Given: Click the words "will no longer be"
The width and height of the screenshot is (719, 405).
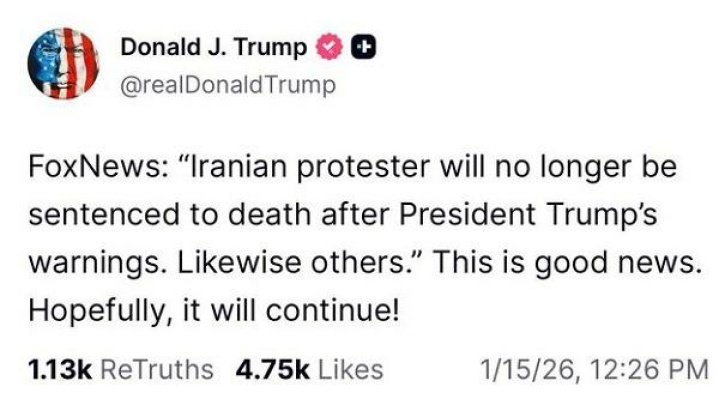Looking at the screenshot, I should [558, 166].
